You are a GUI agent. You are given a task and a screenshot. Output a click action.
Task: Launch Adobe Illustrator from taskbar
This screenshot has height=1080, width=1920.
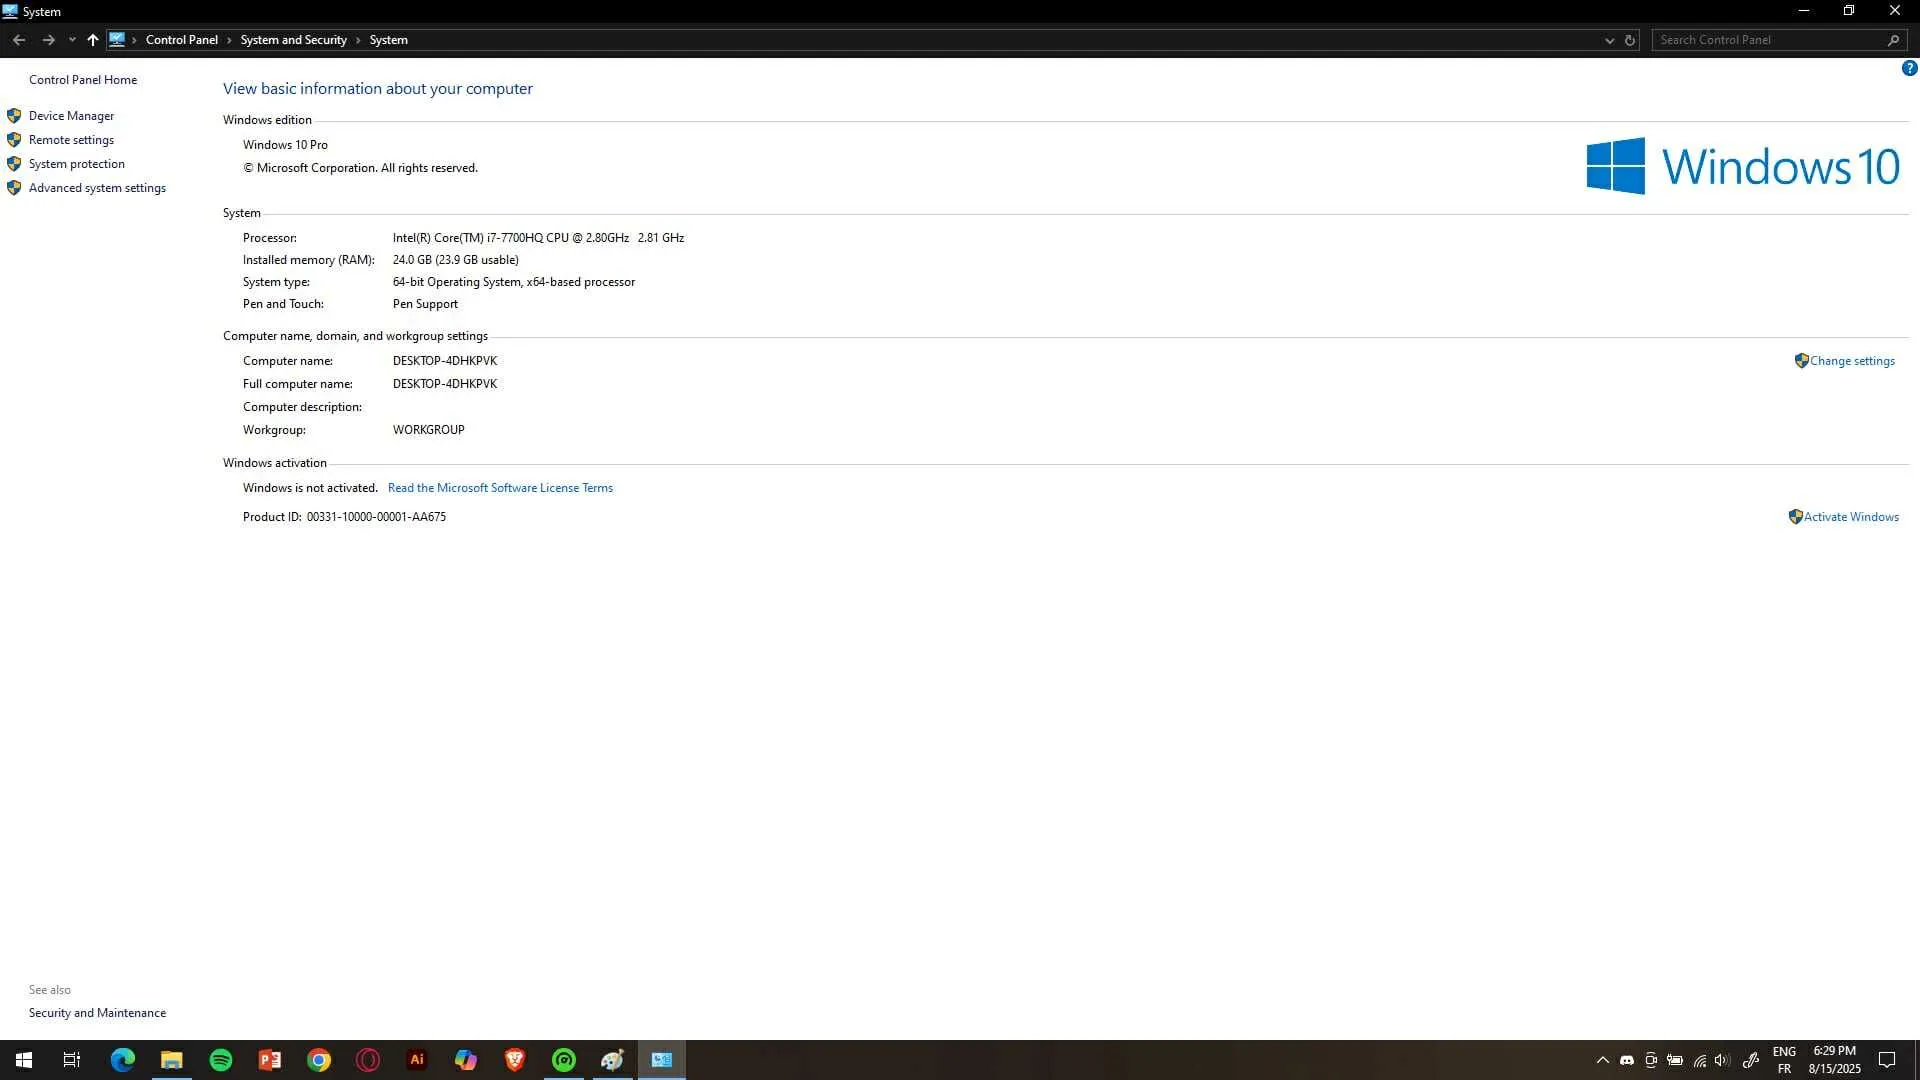click(416, 1060)
